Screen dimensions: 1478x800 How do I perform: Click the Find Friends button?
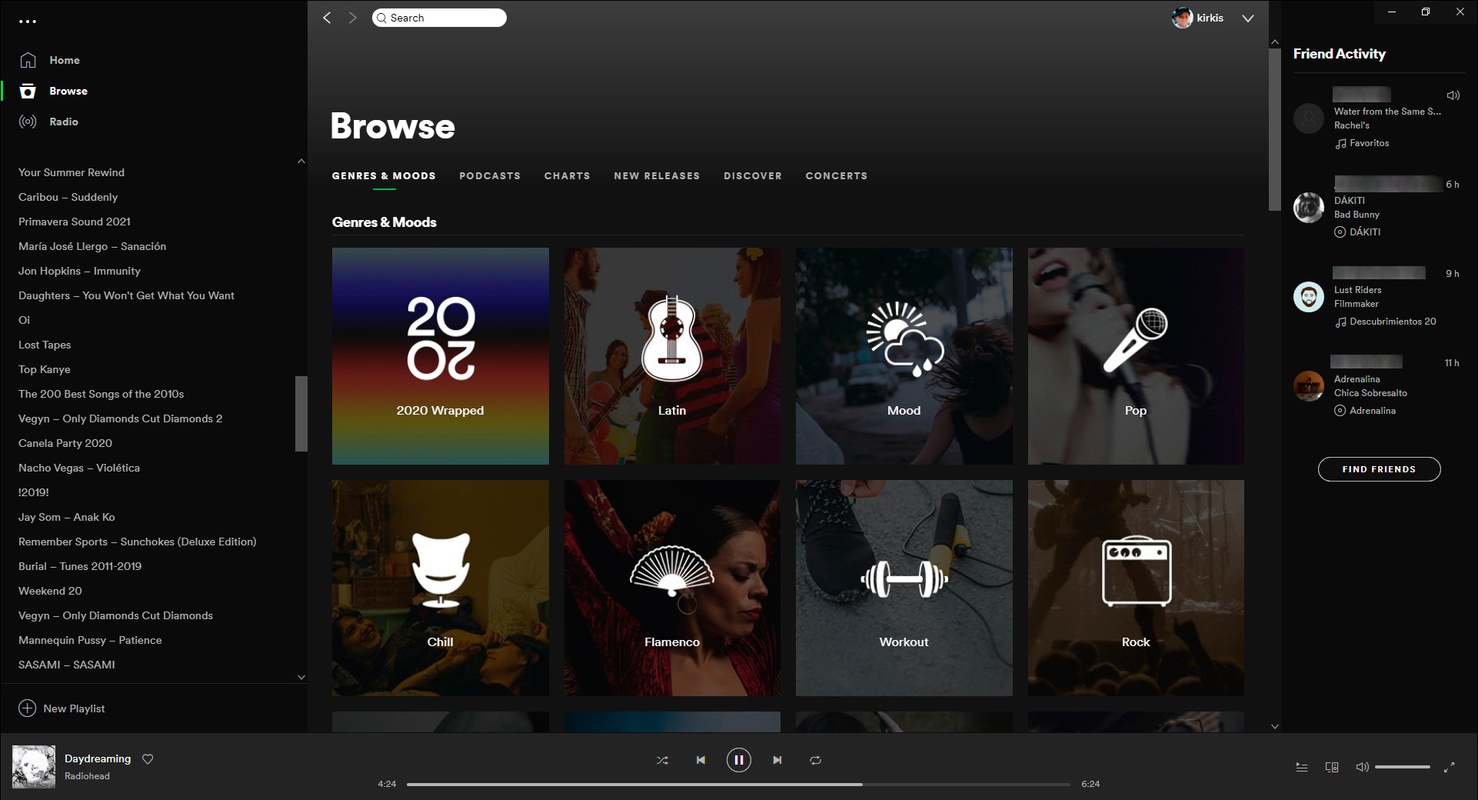click(x=1379, y=469)
